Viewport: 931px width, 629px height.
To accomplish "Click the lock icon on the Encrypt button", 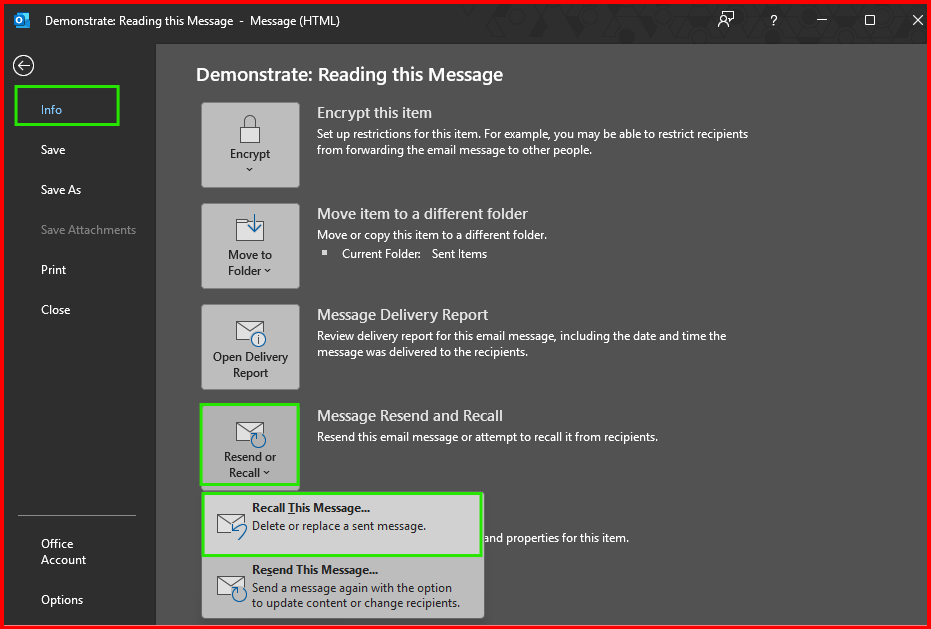I will (x=250, y=128).
